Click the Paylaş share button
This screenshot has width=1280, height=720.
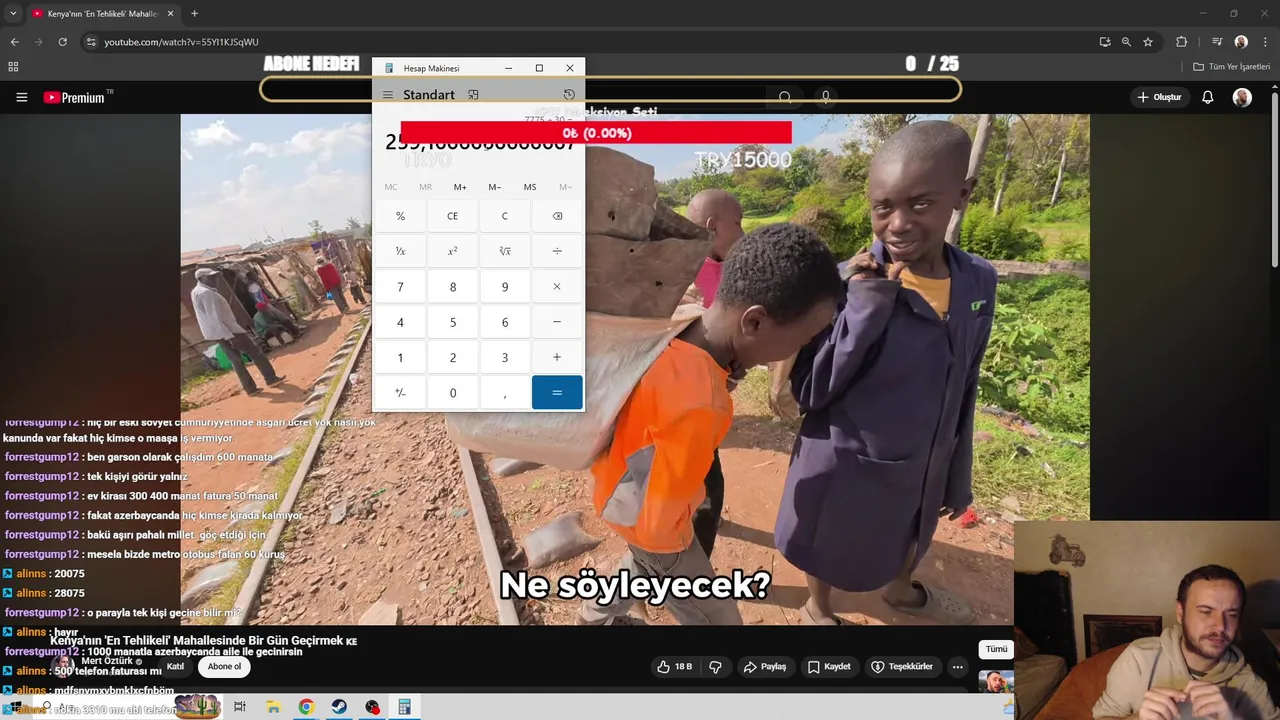764,667
